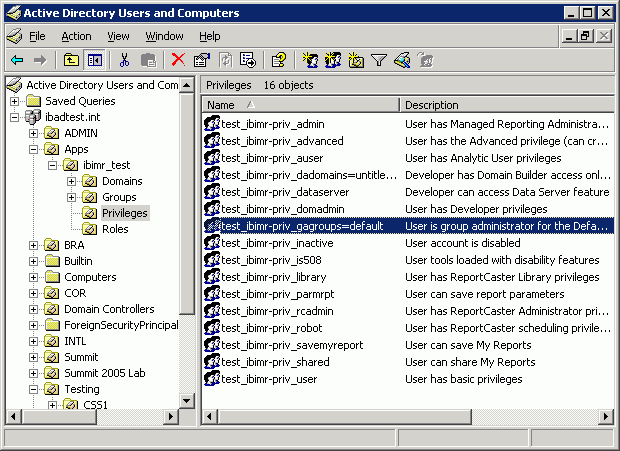620x451 pixels.
Task: Click the ibadtest.int domain icon
Action: 33,117
